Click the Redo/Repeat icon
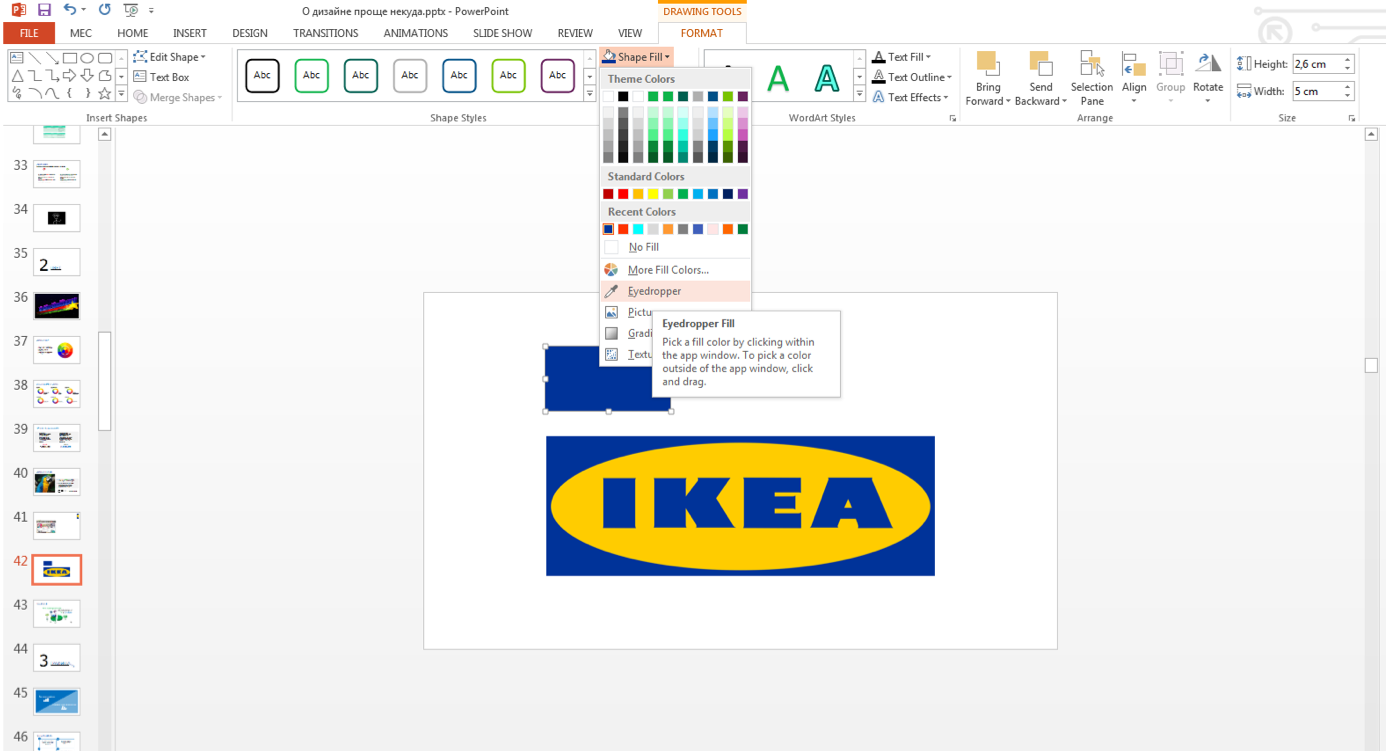Image resolution: width=1386 pixels, height=751 pixels. [104, 10]
